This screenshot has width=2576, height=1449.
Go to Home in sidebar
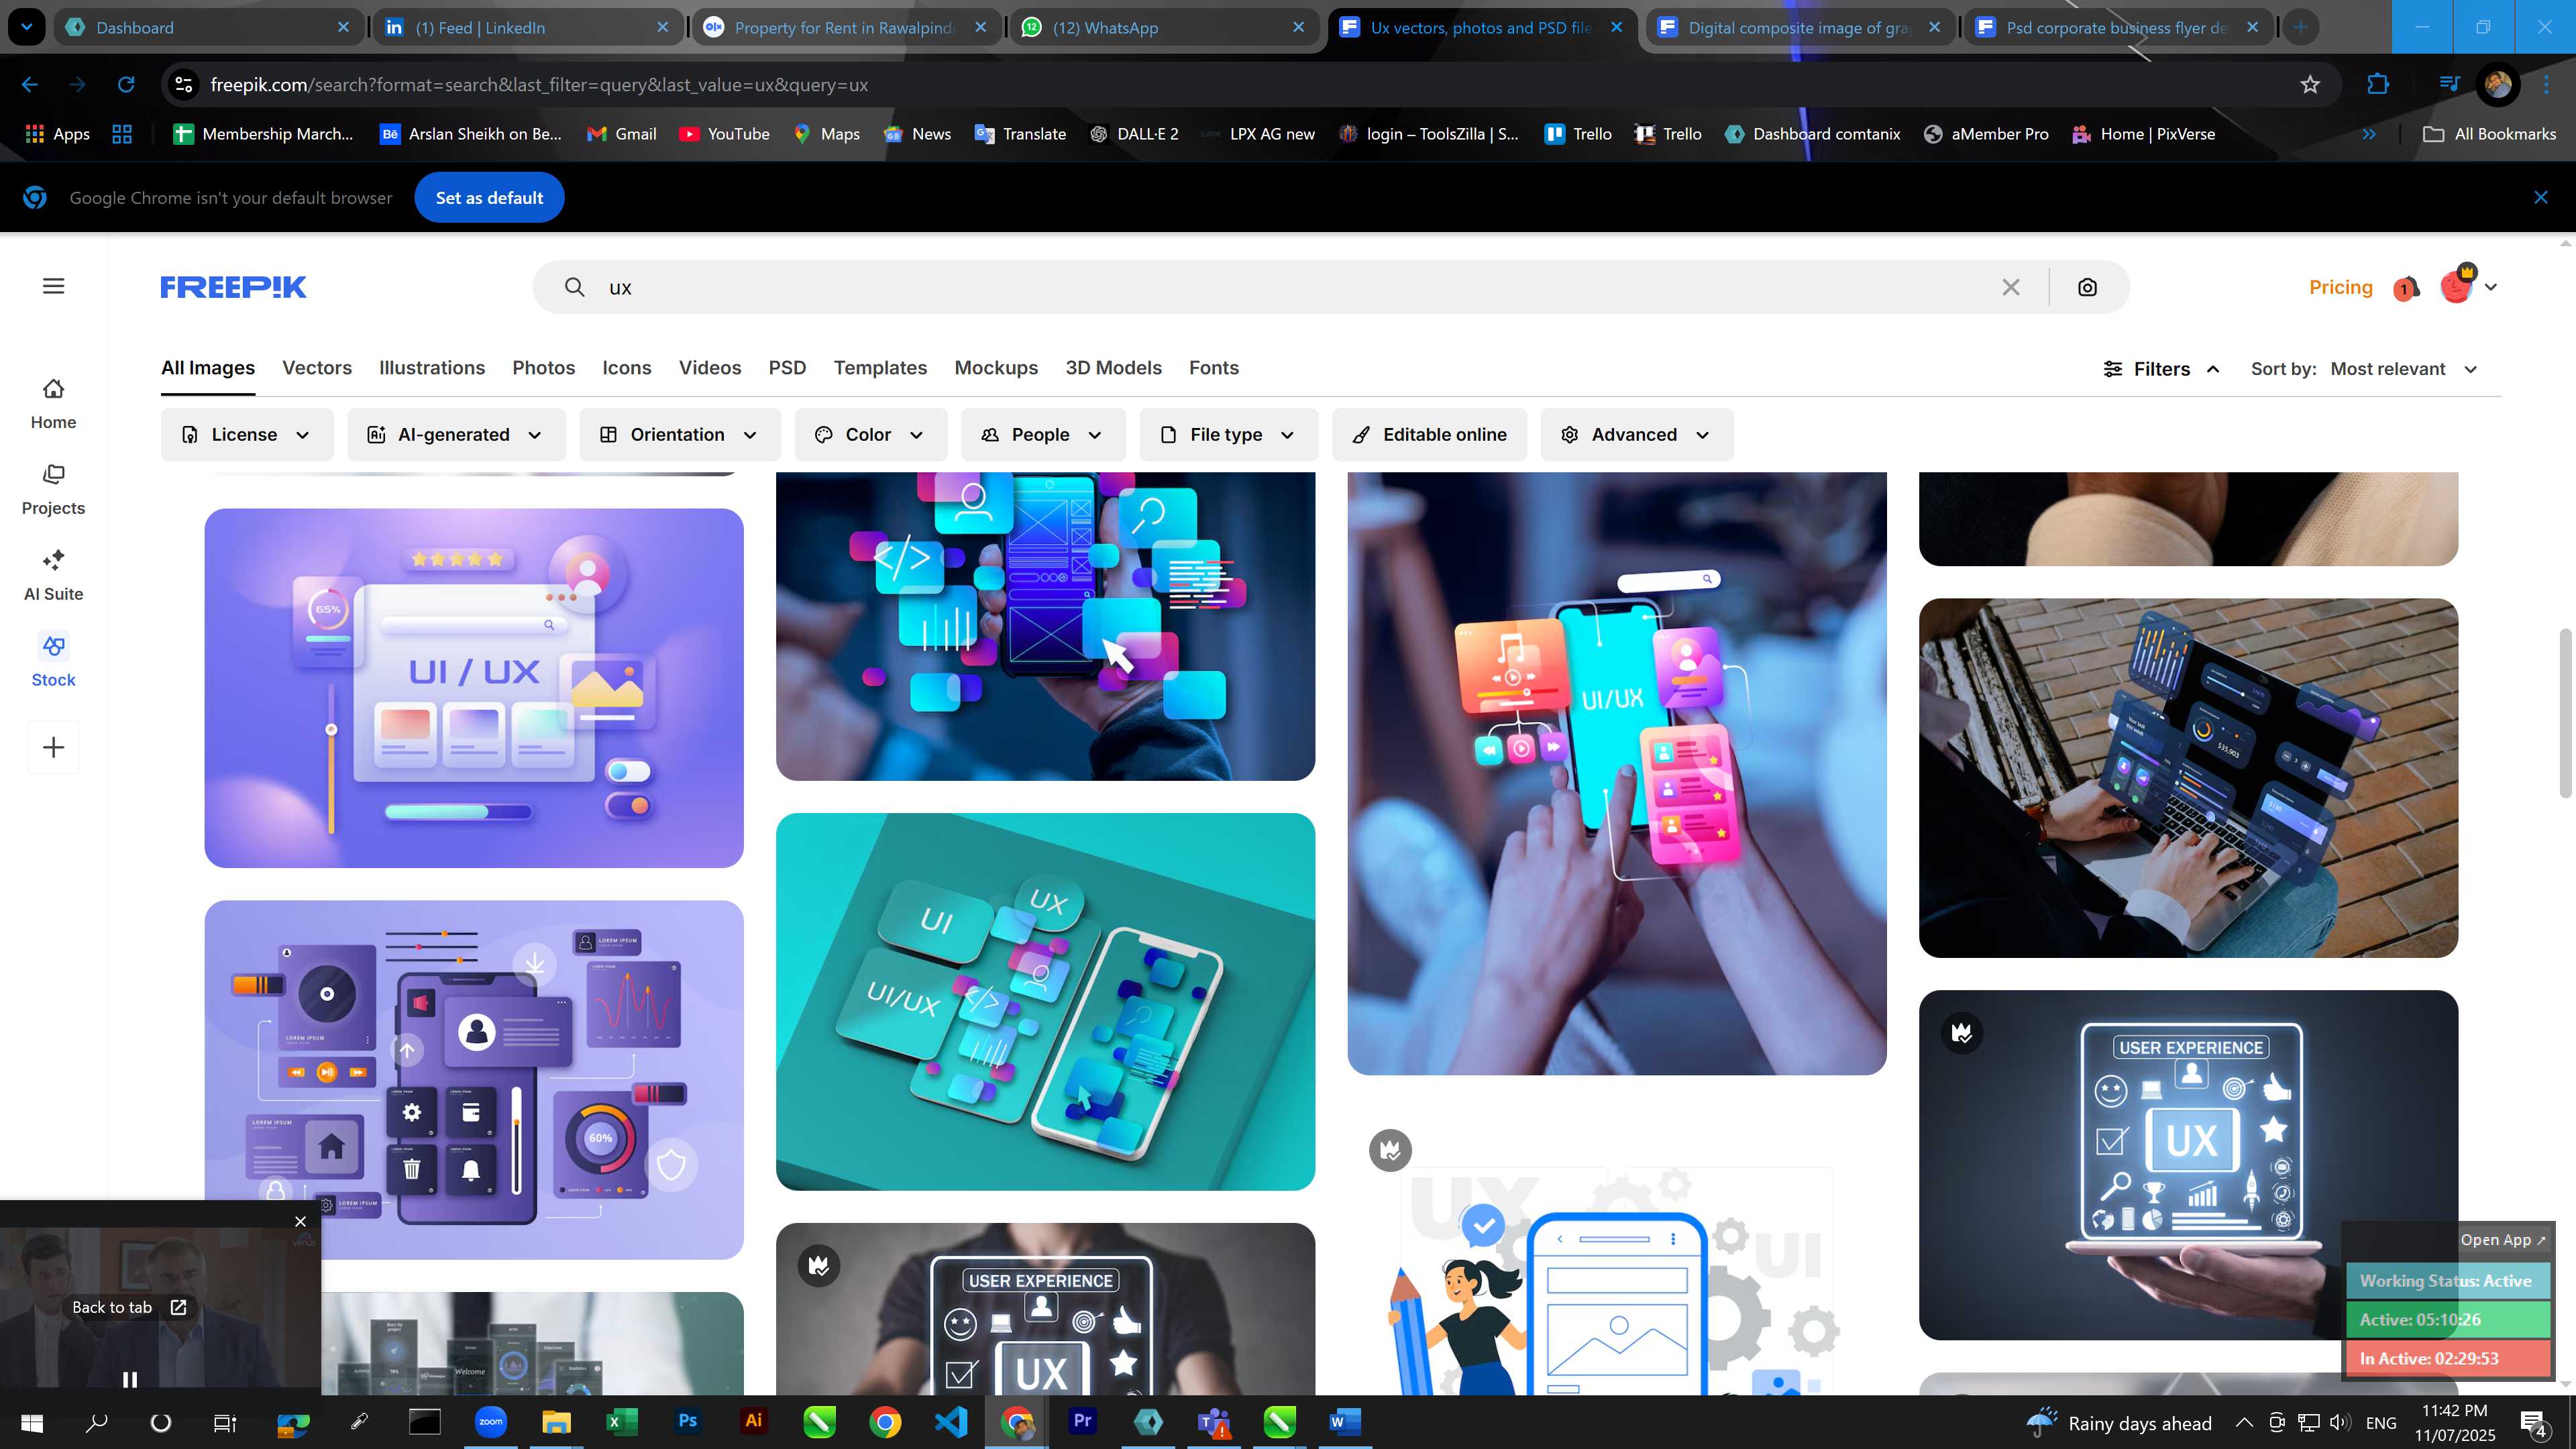click(53, 404)
